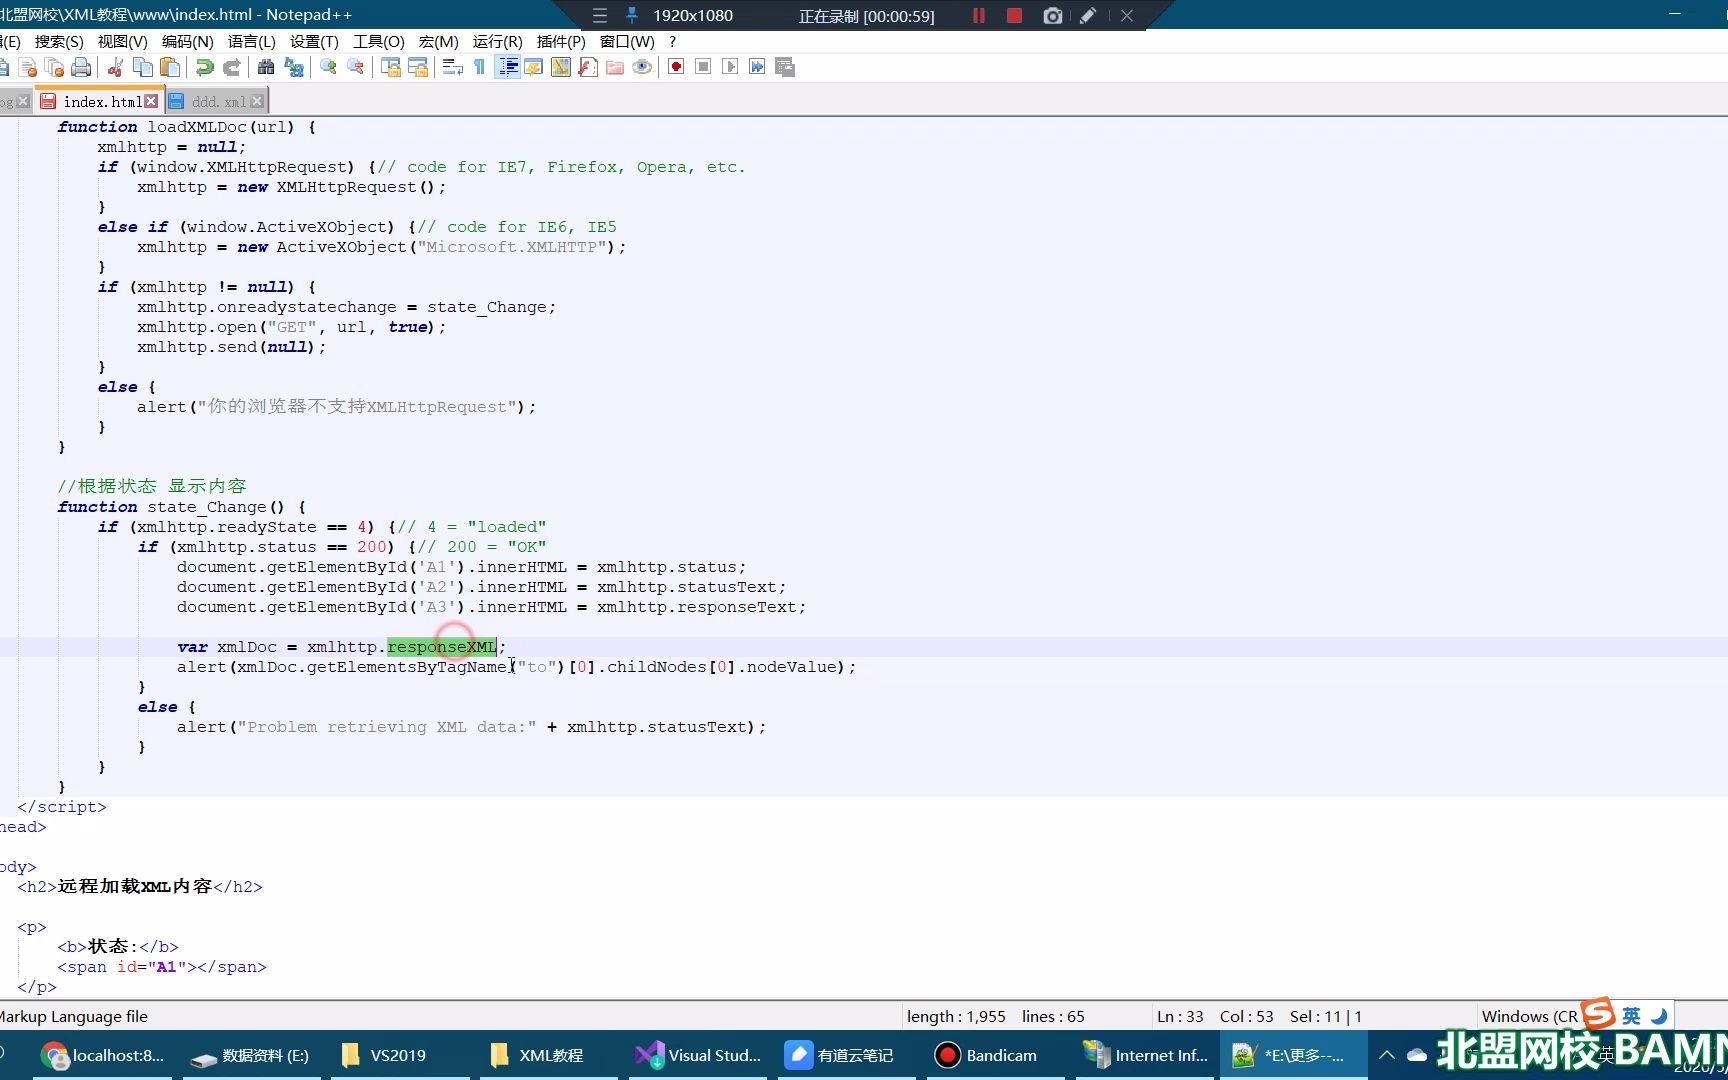Viewport: 1728px width, 1080px height.
Task: Expand hidden icons in the system tray
Action: 1387,1055
